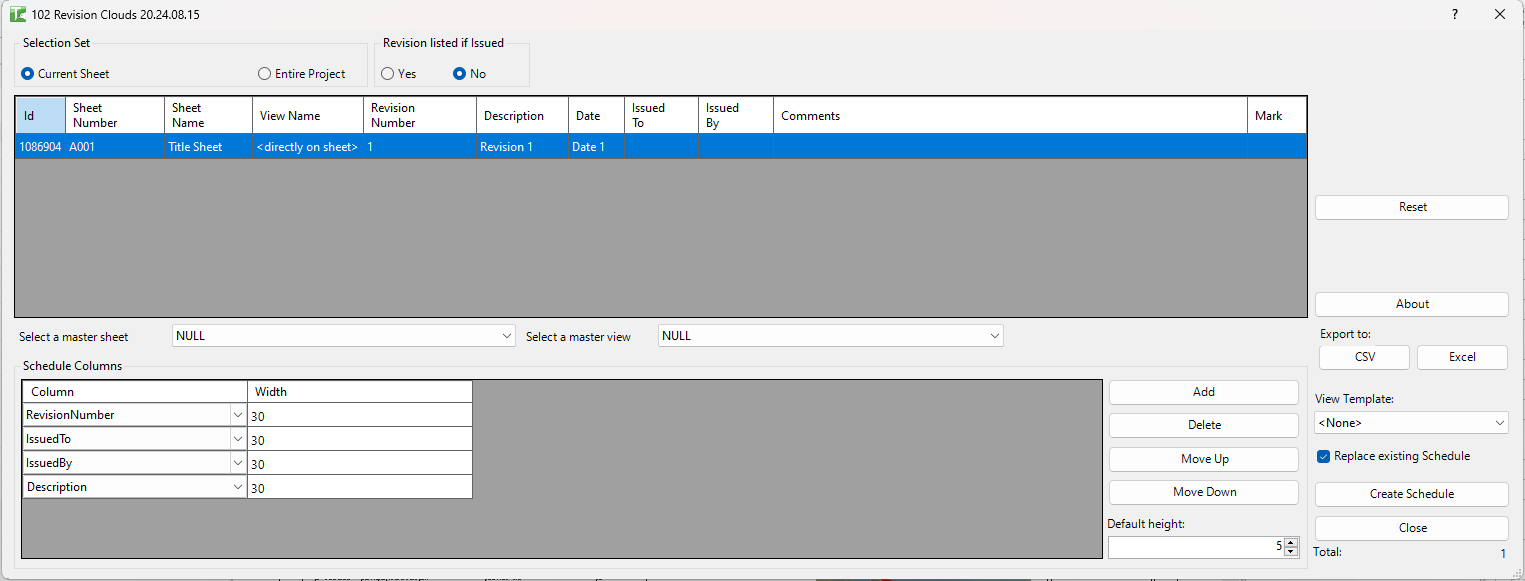Viewport: 1525px width, 581px height.
Task: Open the View Template dropdown
Action: tap(1498, 422)
